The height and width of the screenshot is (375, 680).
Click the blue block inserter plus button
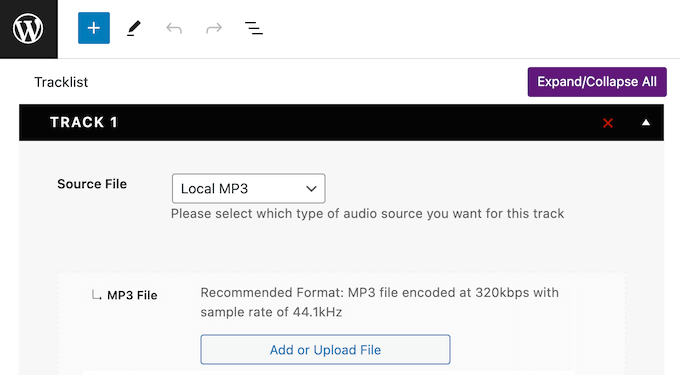point(94,28)
